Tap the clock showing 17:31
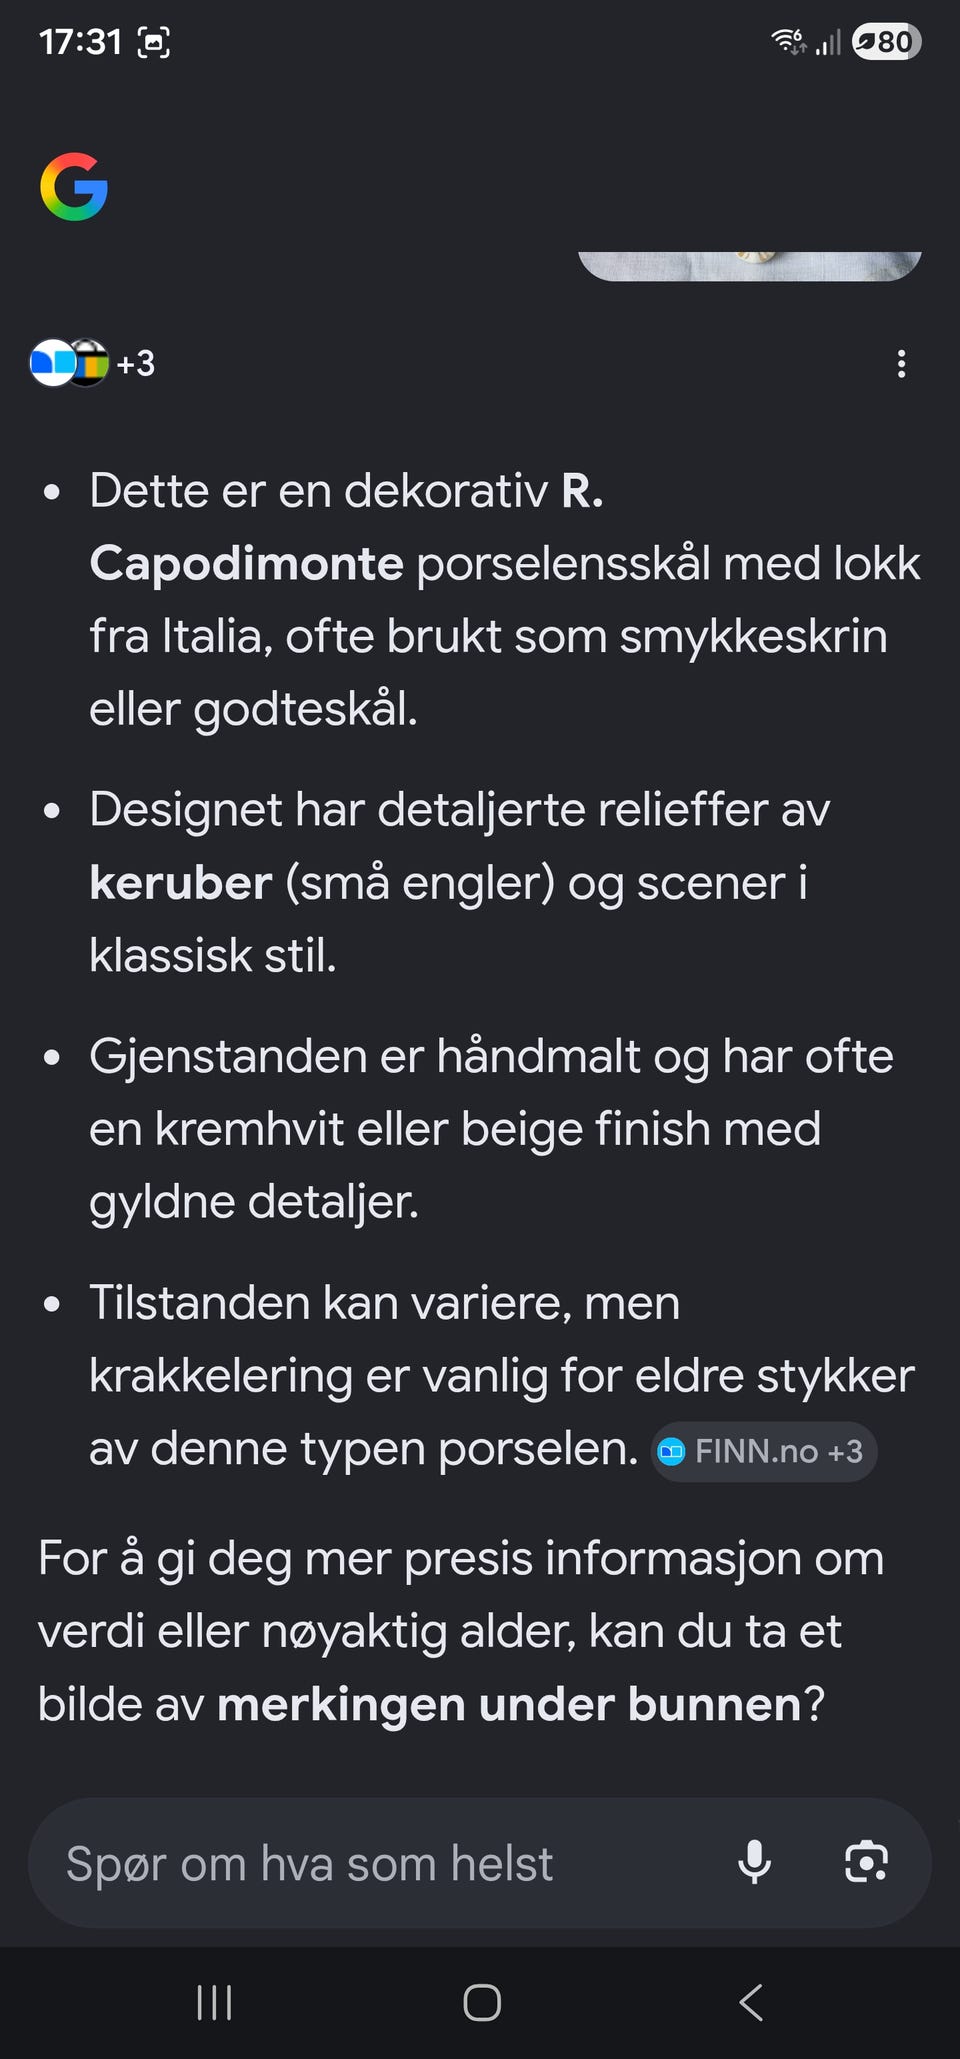This screenshot has height=2059, width=960. (x=80, y=42)
